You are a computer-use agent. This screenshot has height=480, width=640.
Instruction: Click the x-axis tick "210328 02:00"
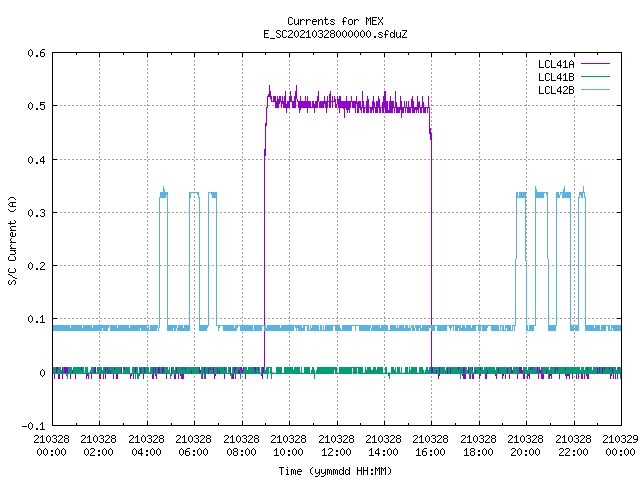[x=98, y=446]
